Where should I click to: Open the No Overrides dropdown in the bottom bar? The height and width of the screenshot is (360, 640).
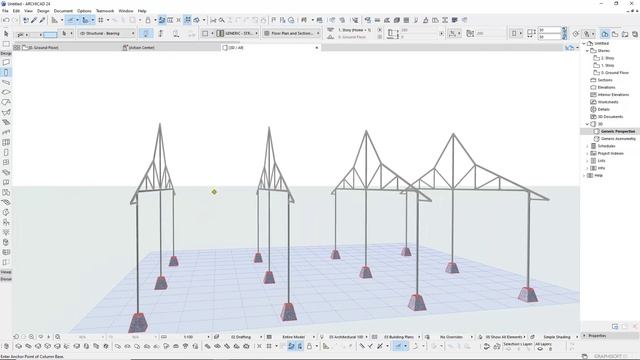[453, 337]
